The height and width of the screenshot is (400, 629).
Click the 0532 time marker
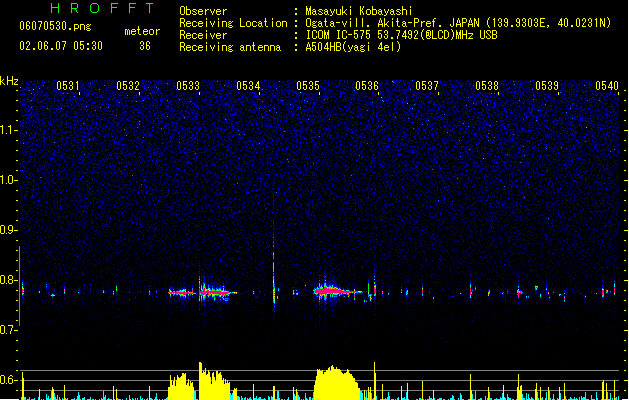[x=128, y=86]
